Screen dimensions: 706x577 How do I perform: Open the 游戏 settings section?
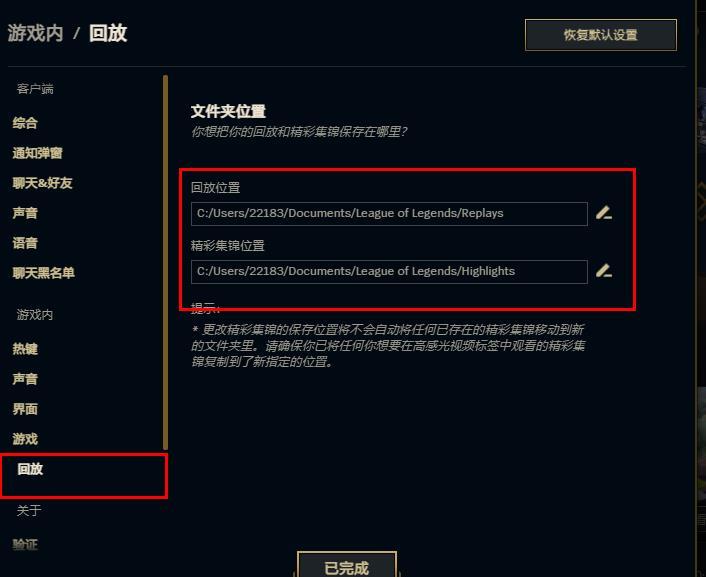click(x=25, y=439)
